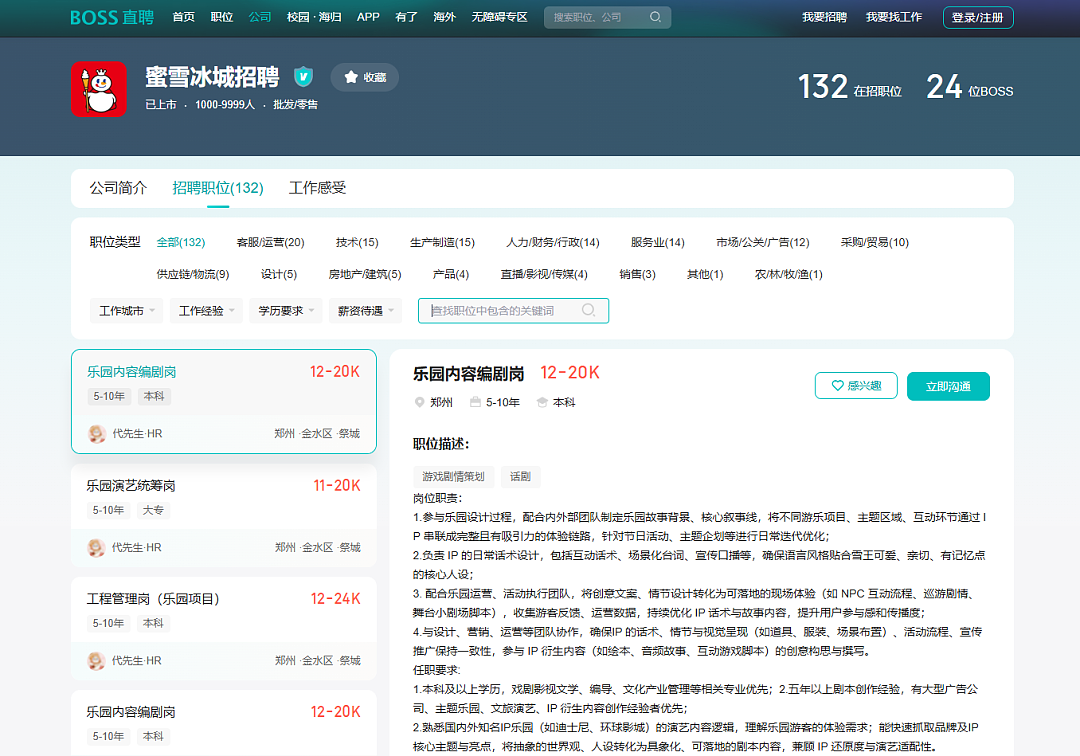Click the verified shield badge icon
This screenshot has width=1080, height=756.
coord(303,76)
